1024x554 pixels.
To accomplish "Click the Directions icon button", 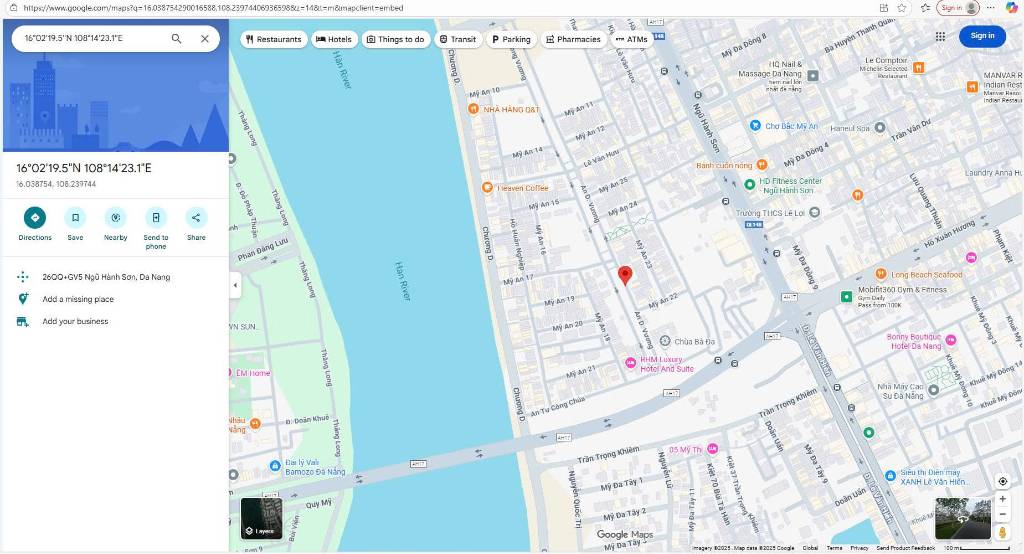I will (35, 218).
